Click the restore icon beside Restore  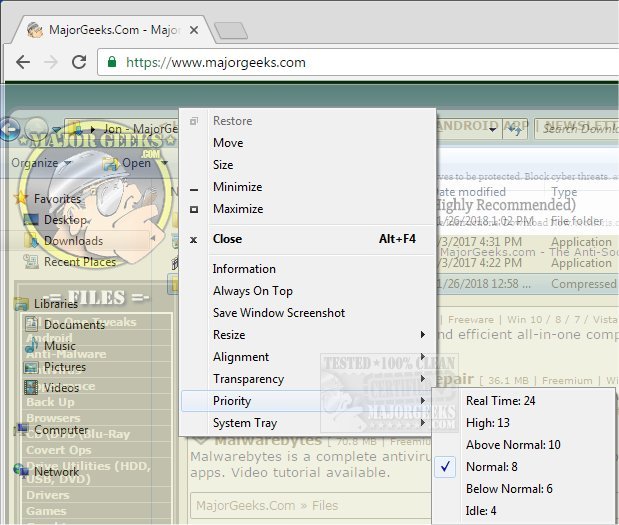point(193,121)
